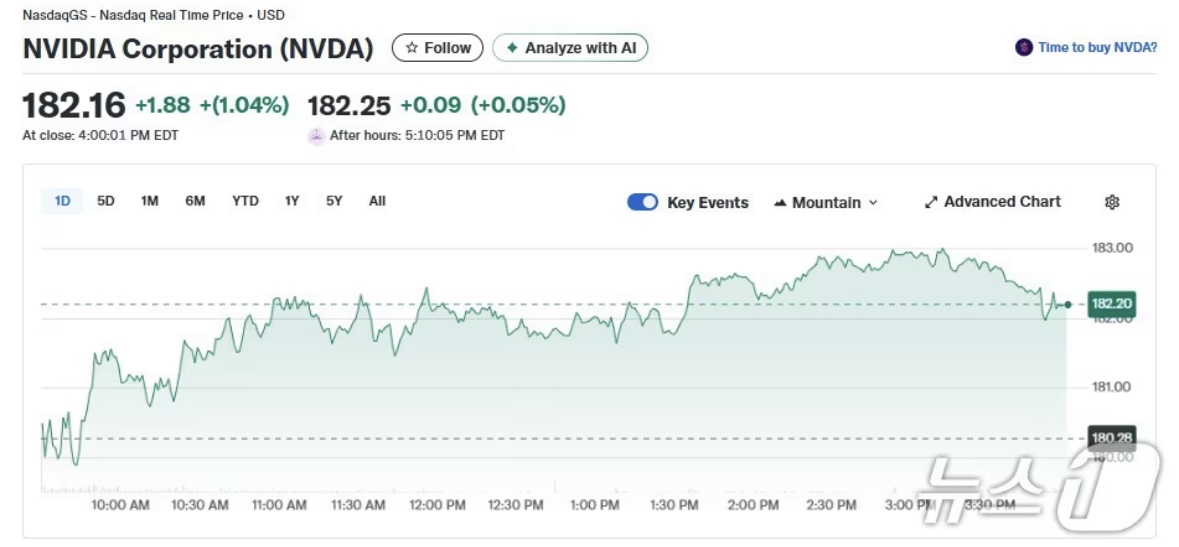Screen dimensions: 1179x547
Task: Switch to the 5D time range
Action: 106,201
